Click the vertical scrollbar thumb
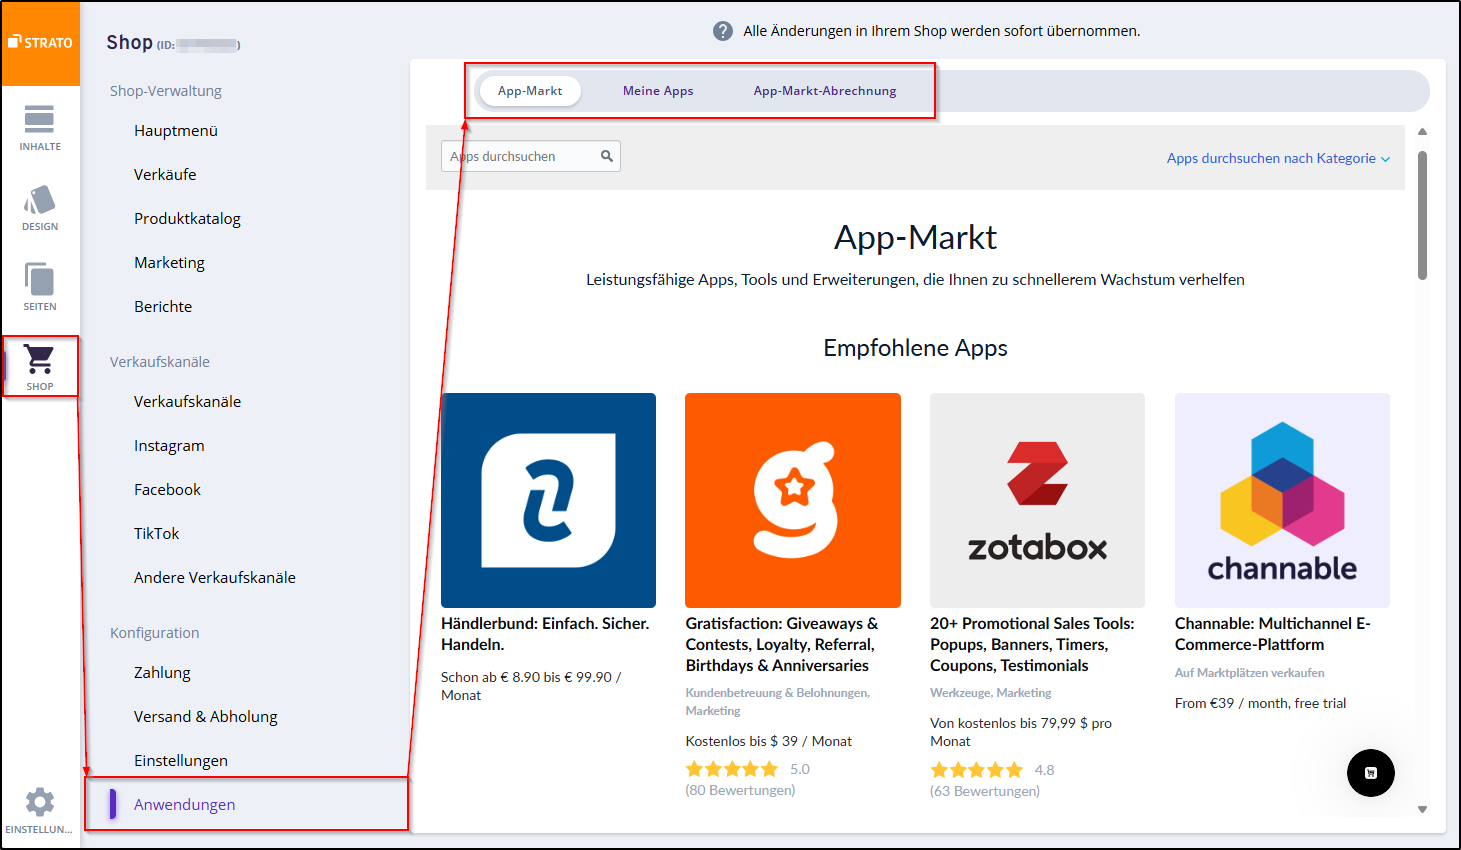This screenshot has width=1461, height=850. [1422, 215]
